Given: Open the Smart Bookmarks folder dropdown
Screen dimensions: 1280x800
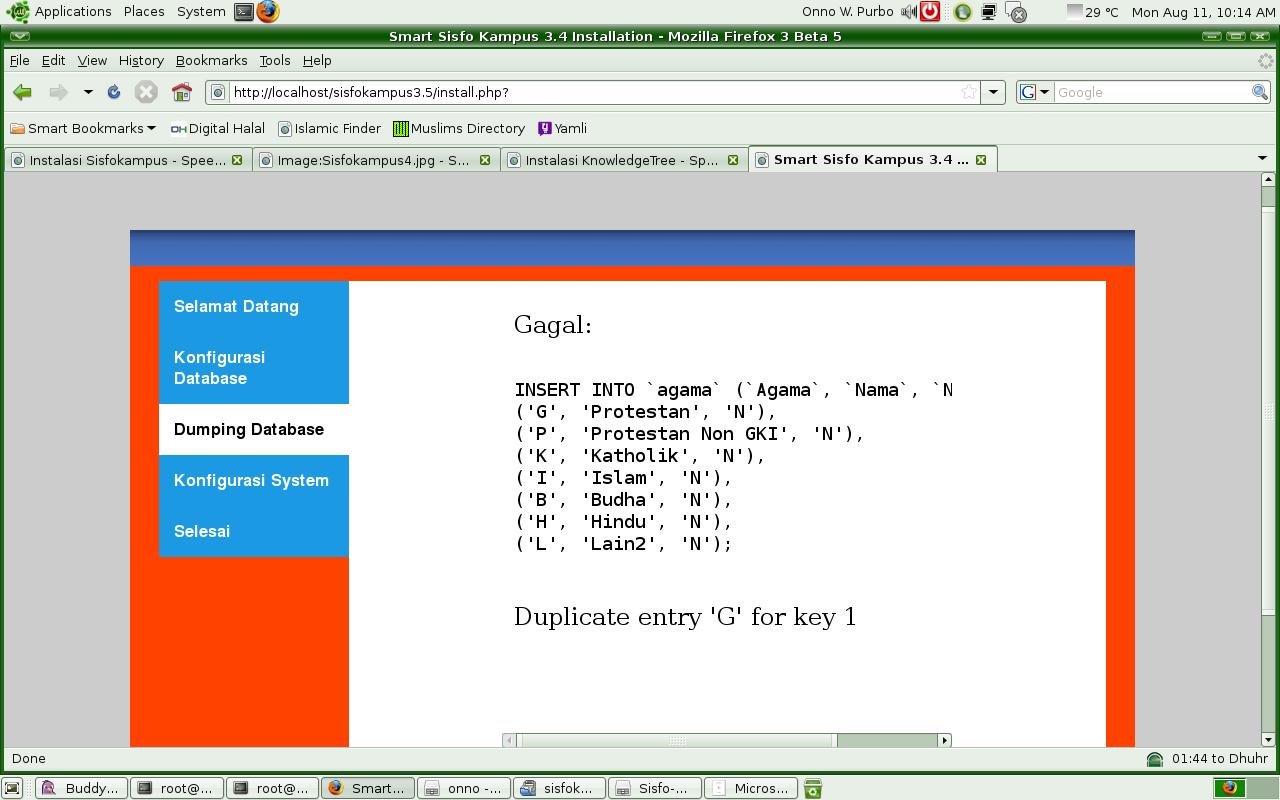Looking at the screenshot, I should pos(84,128).
